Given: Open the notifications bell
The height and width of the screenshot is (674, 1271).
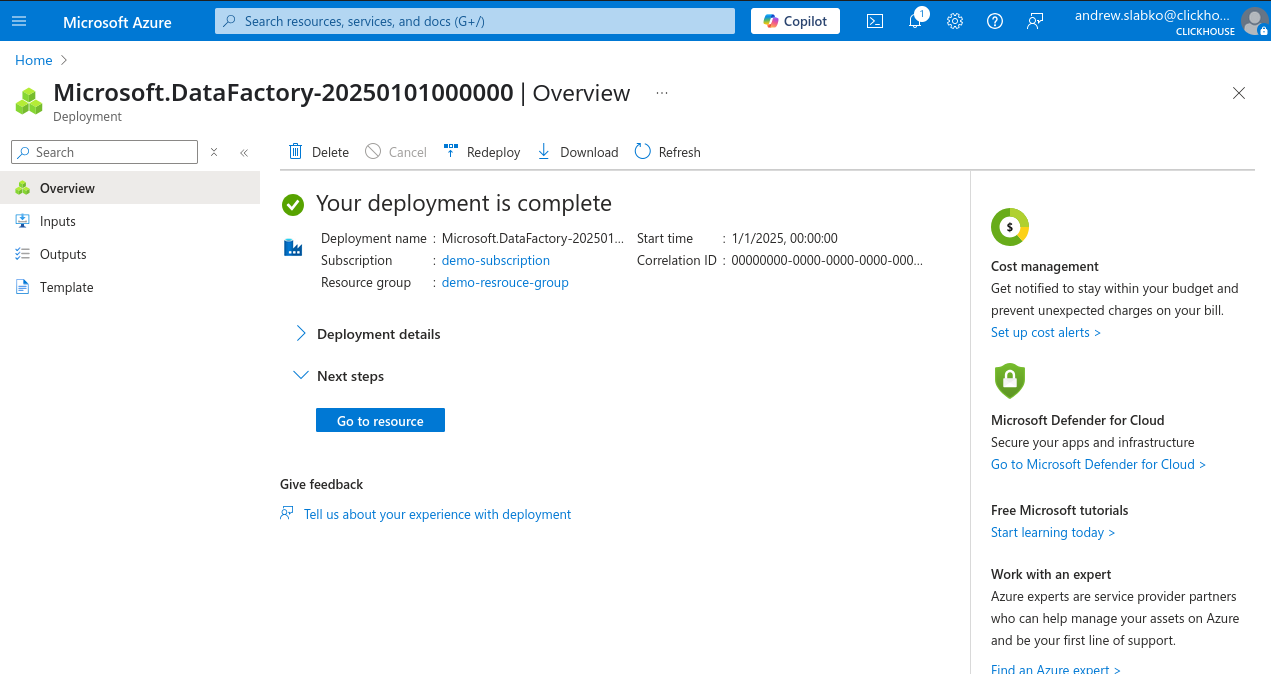Looking at the screenshot, I should coord(914,20).
